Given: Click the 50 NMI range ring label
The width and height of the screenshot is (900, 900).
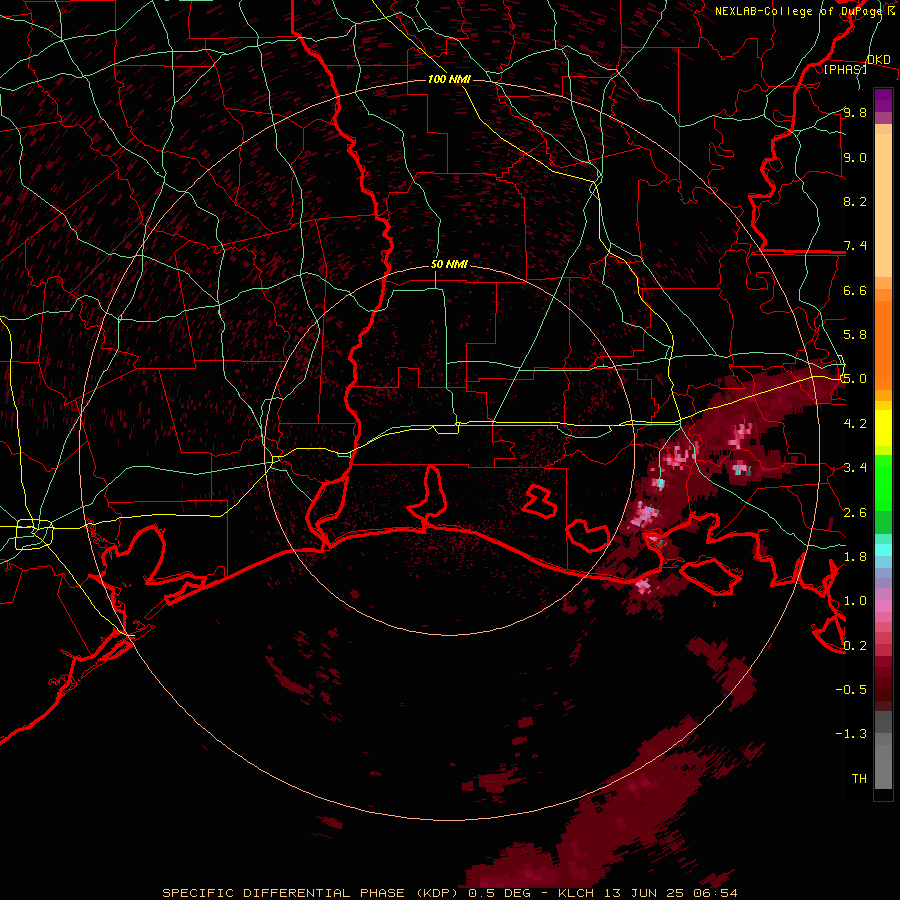Looking at the screenshot, I should (449, 265).
